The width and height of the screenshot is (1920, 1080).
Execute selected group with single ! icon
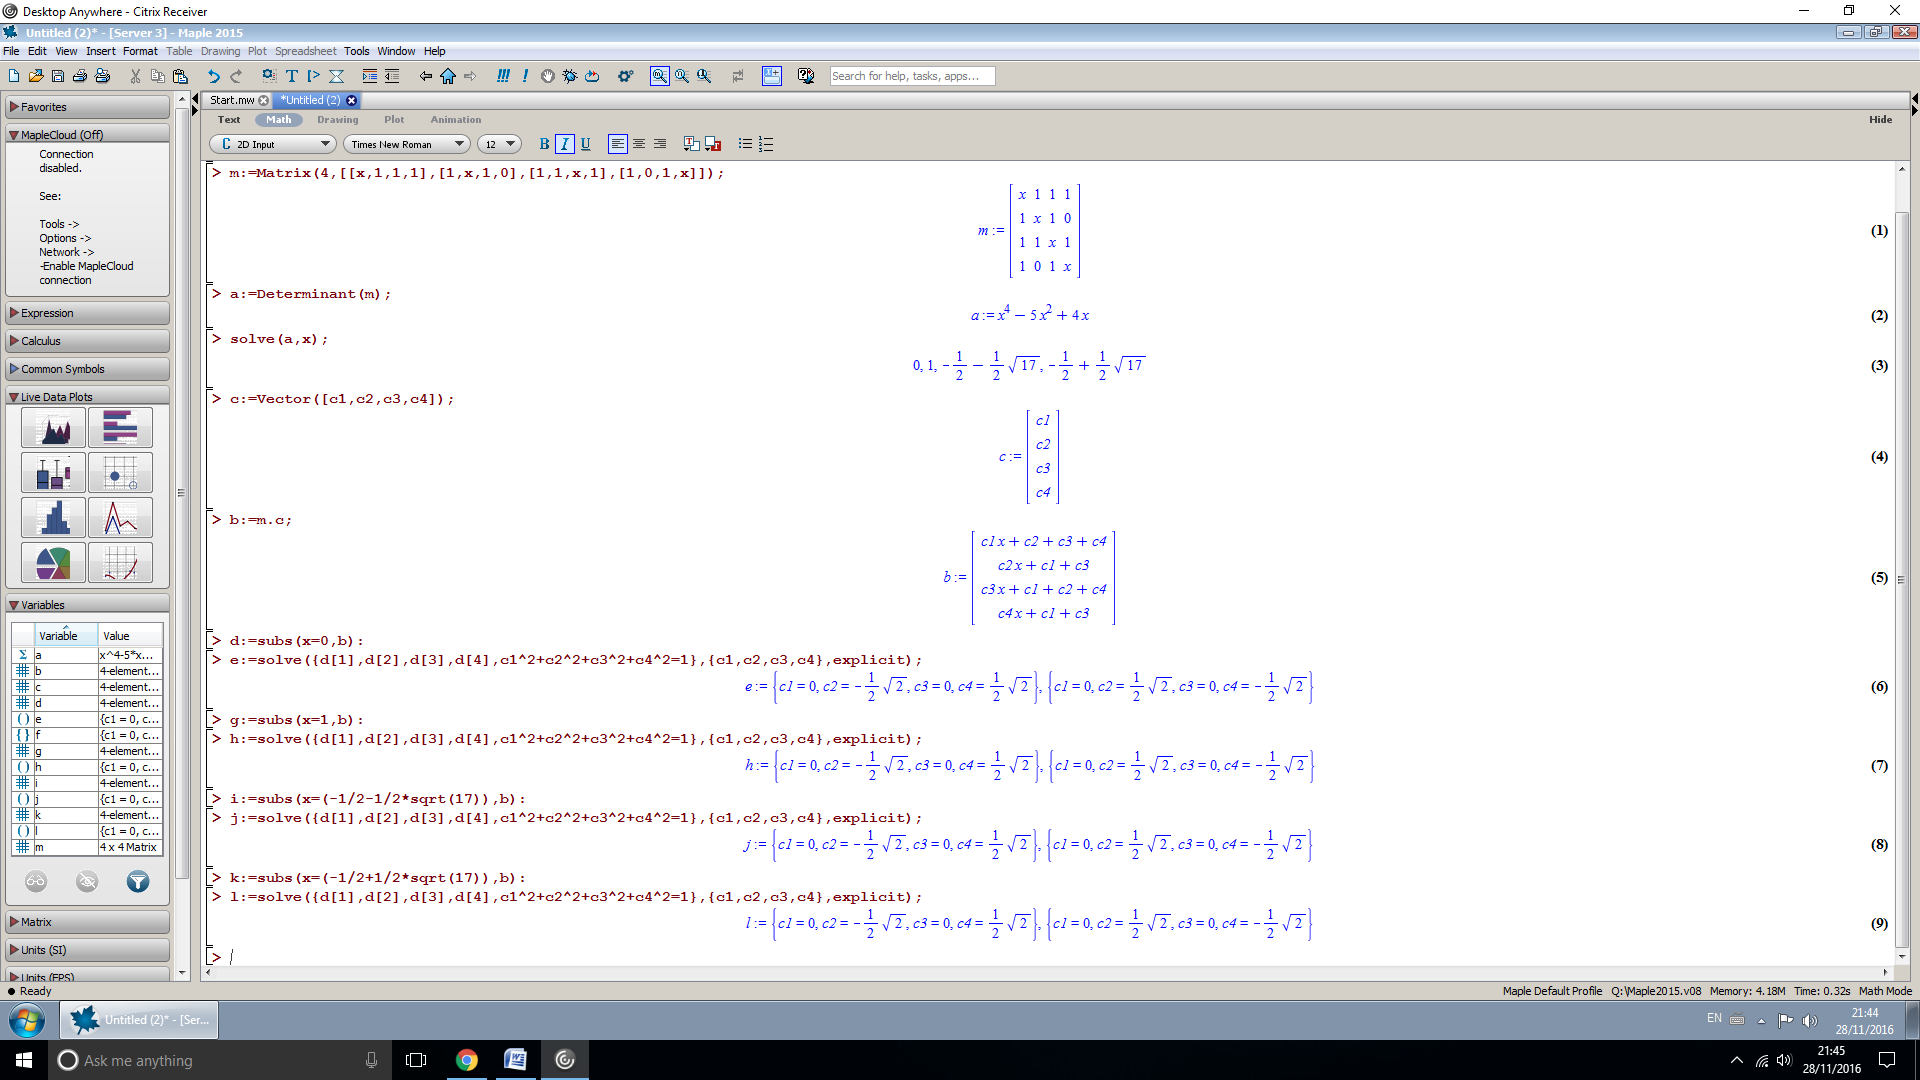click(525, 76)
